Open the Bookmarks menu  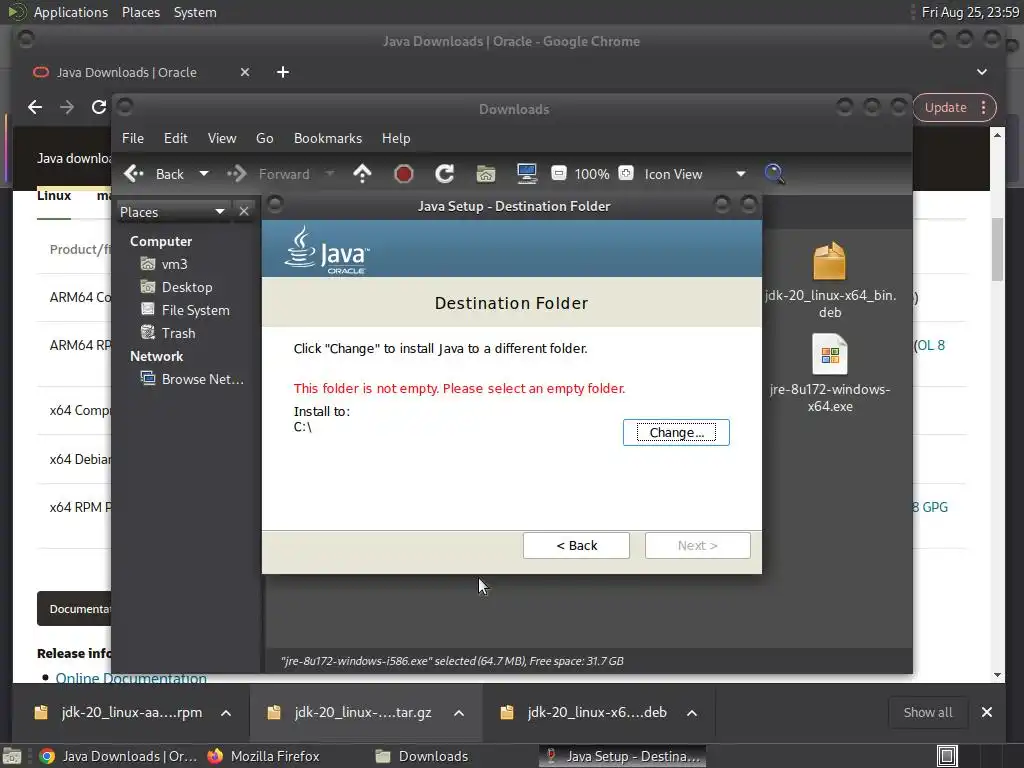tap(328, 138)
